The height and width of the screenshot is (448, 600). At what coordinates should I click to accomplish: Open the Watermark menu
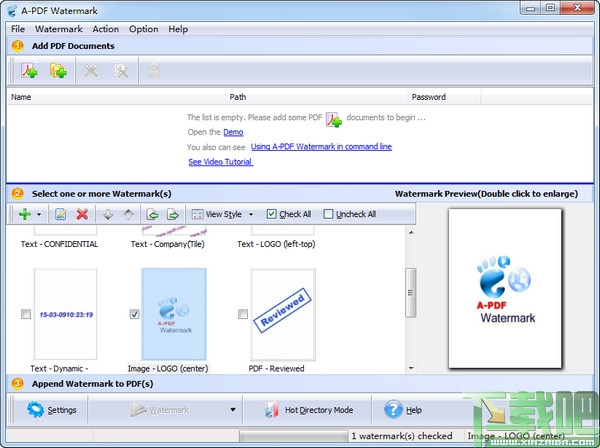coord(59,29)
